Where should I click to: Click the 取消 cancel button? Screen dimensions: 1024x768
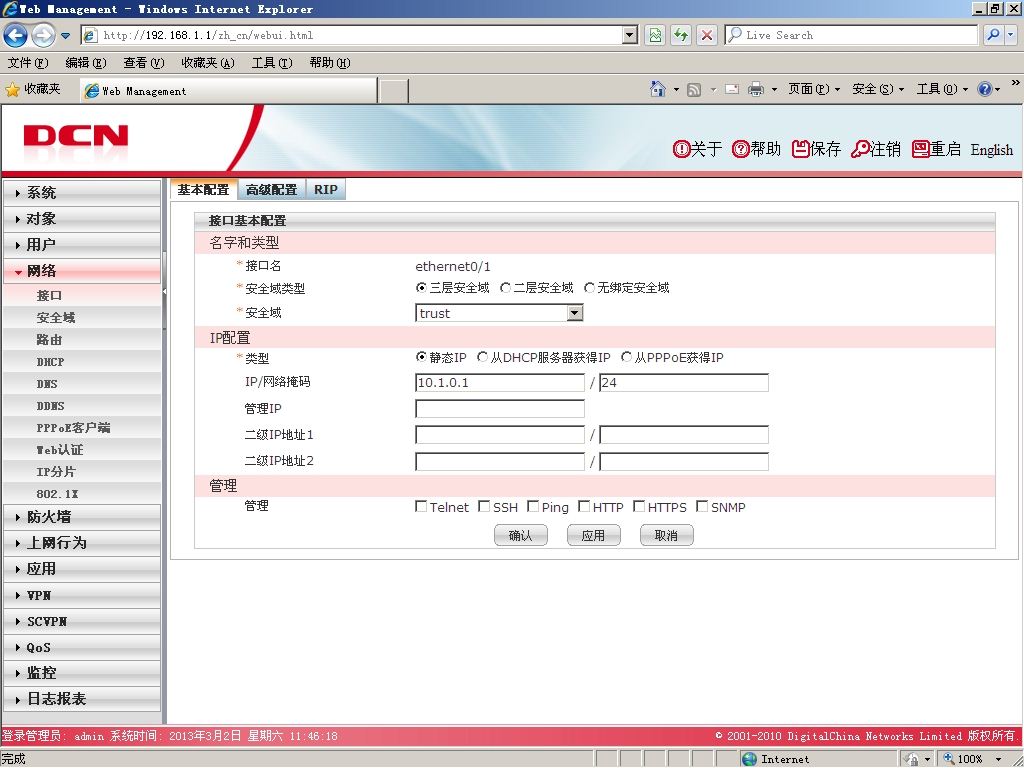[x=667, y=536]
